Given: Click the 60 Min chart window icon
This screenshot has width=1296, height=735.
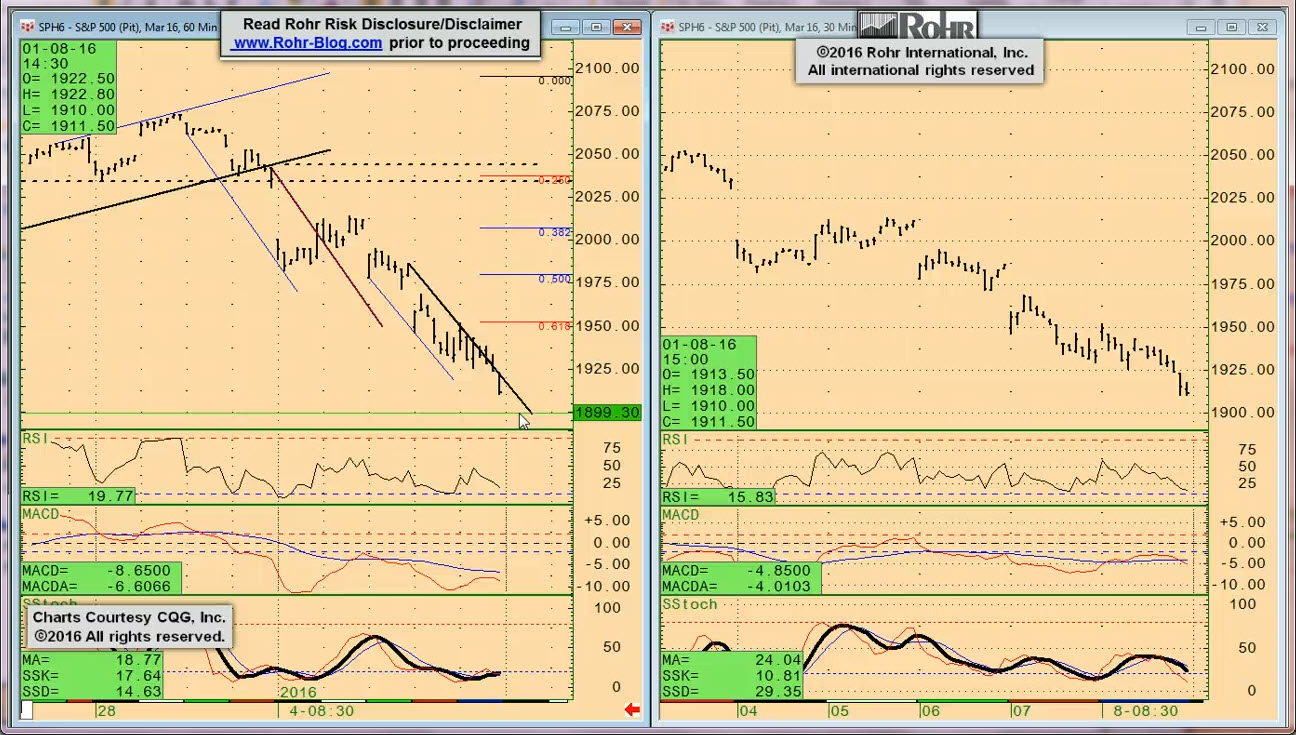Looking at the screenshot, I should point(28,26).
